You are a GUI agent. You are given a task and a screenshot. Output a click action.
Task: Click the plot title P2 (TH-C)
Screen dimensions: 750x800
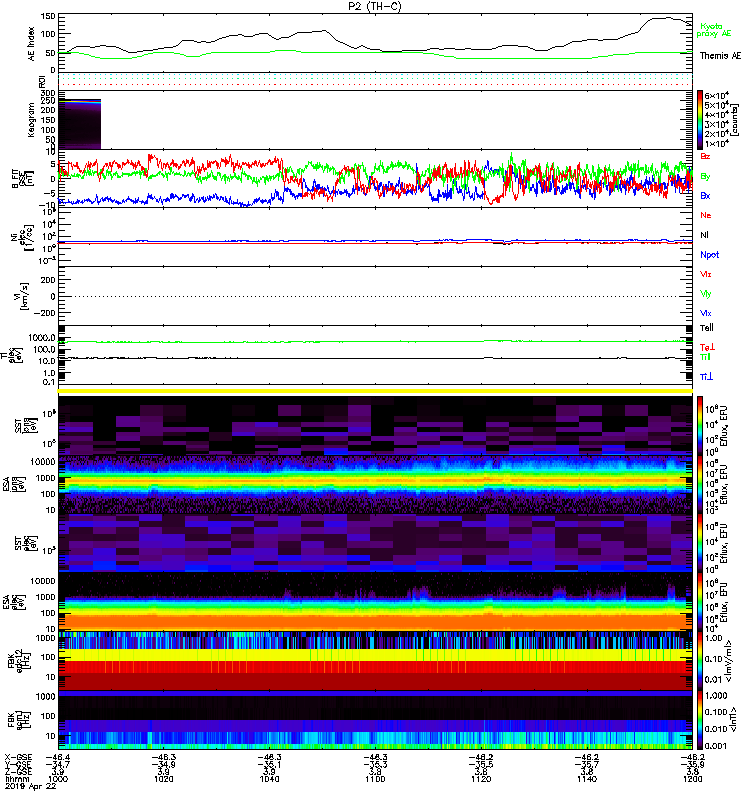(374, 6)
